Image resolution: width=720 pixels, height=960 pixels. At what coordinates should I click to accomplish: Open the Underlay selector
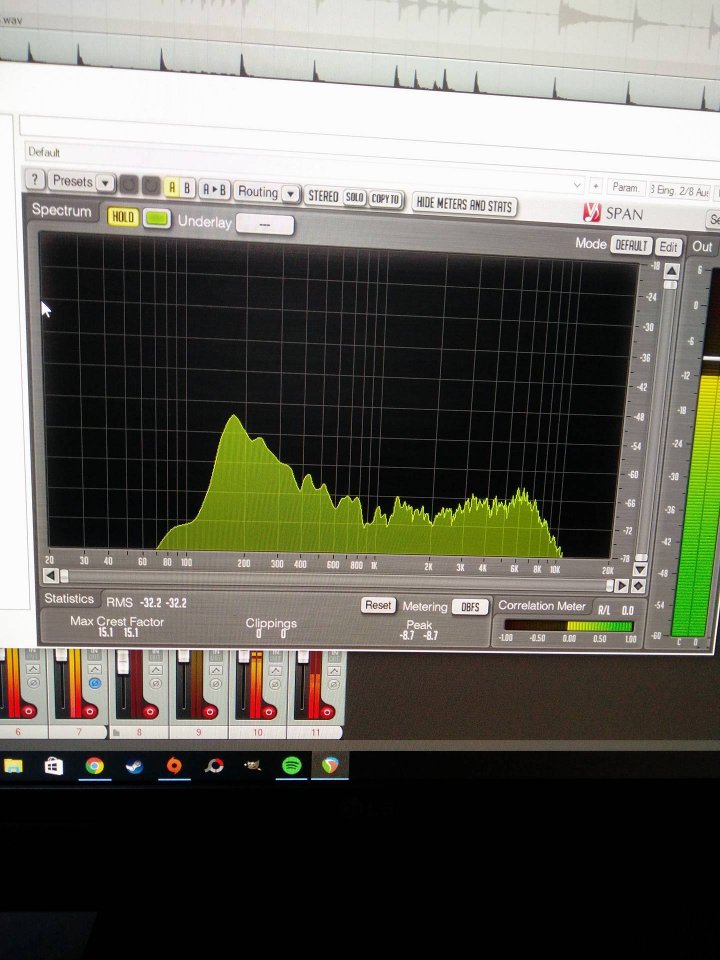[264, 224]
